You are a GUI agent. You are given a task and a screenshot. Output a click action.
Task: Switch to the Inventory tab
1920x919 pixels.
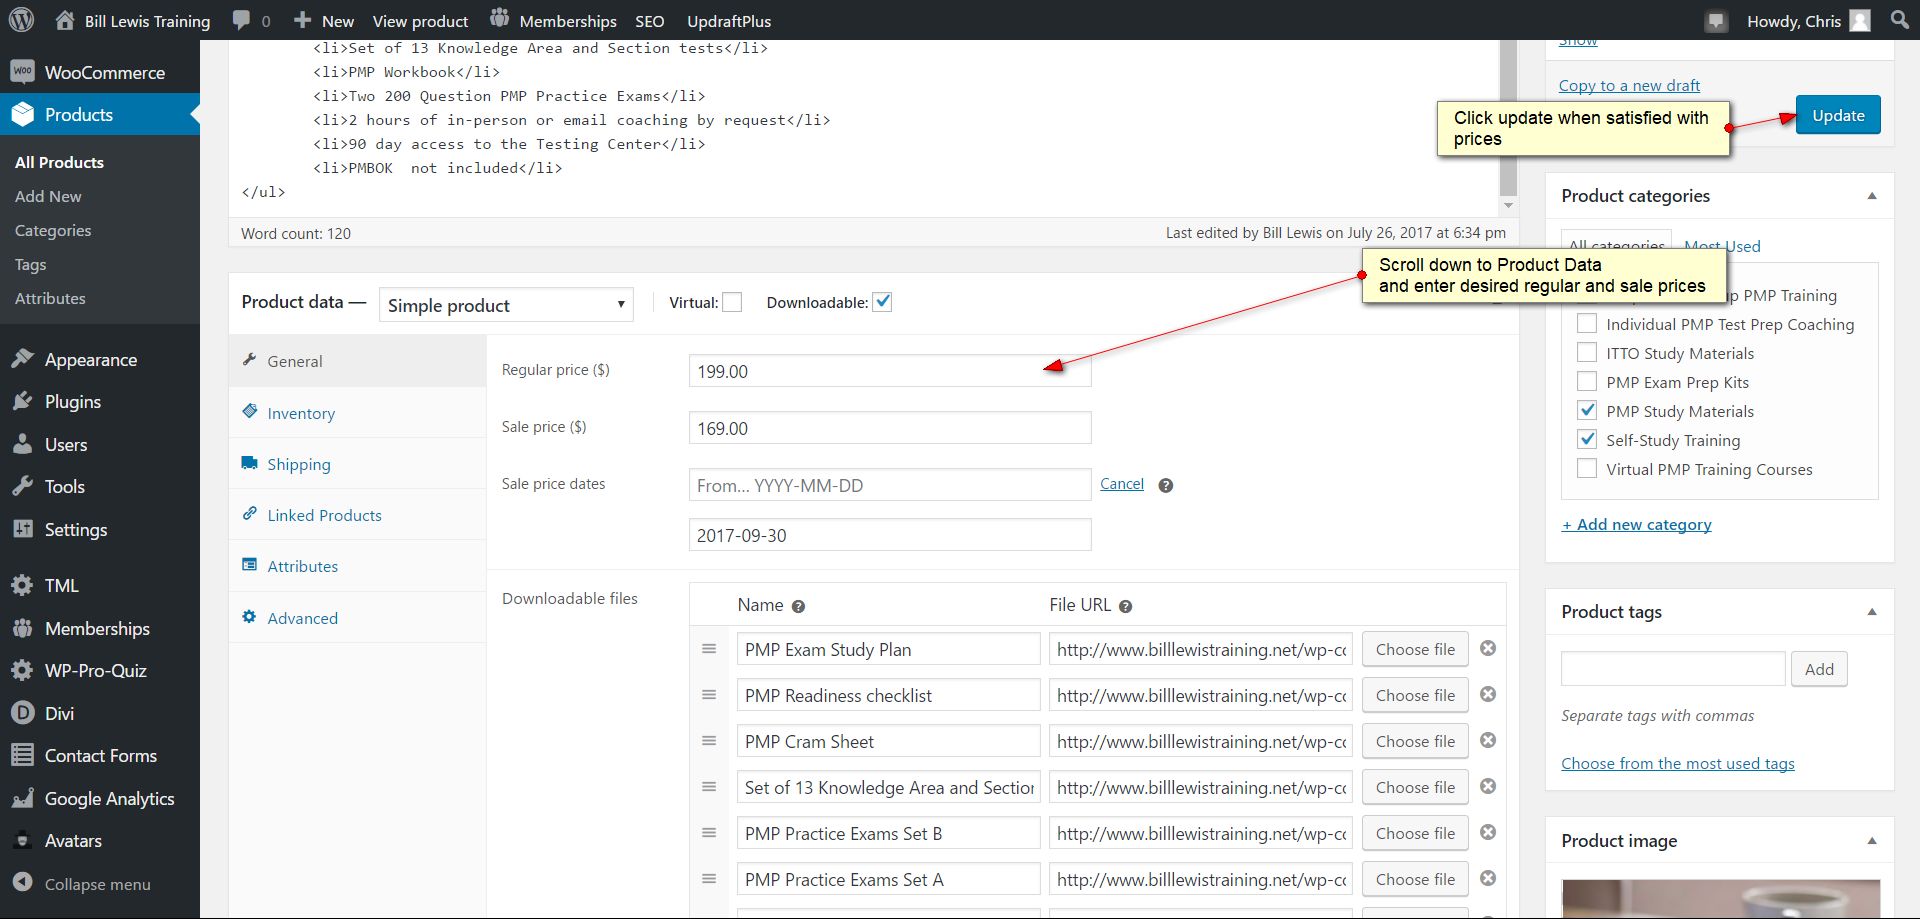click(x=301, y=413)
